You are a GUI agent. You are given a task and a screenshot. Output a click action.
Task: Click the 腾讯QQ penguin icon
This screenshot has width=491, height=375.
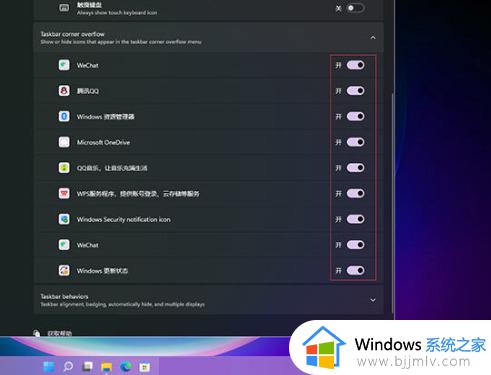(64, 91)
